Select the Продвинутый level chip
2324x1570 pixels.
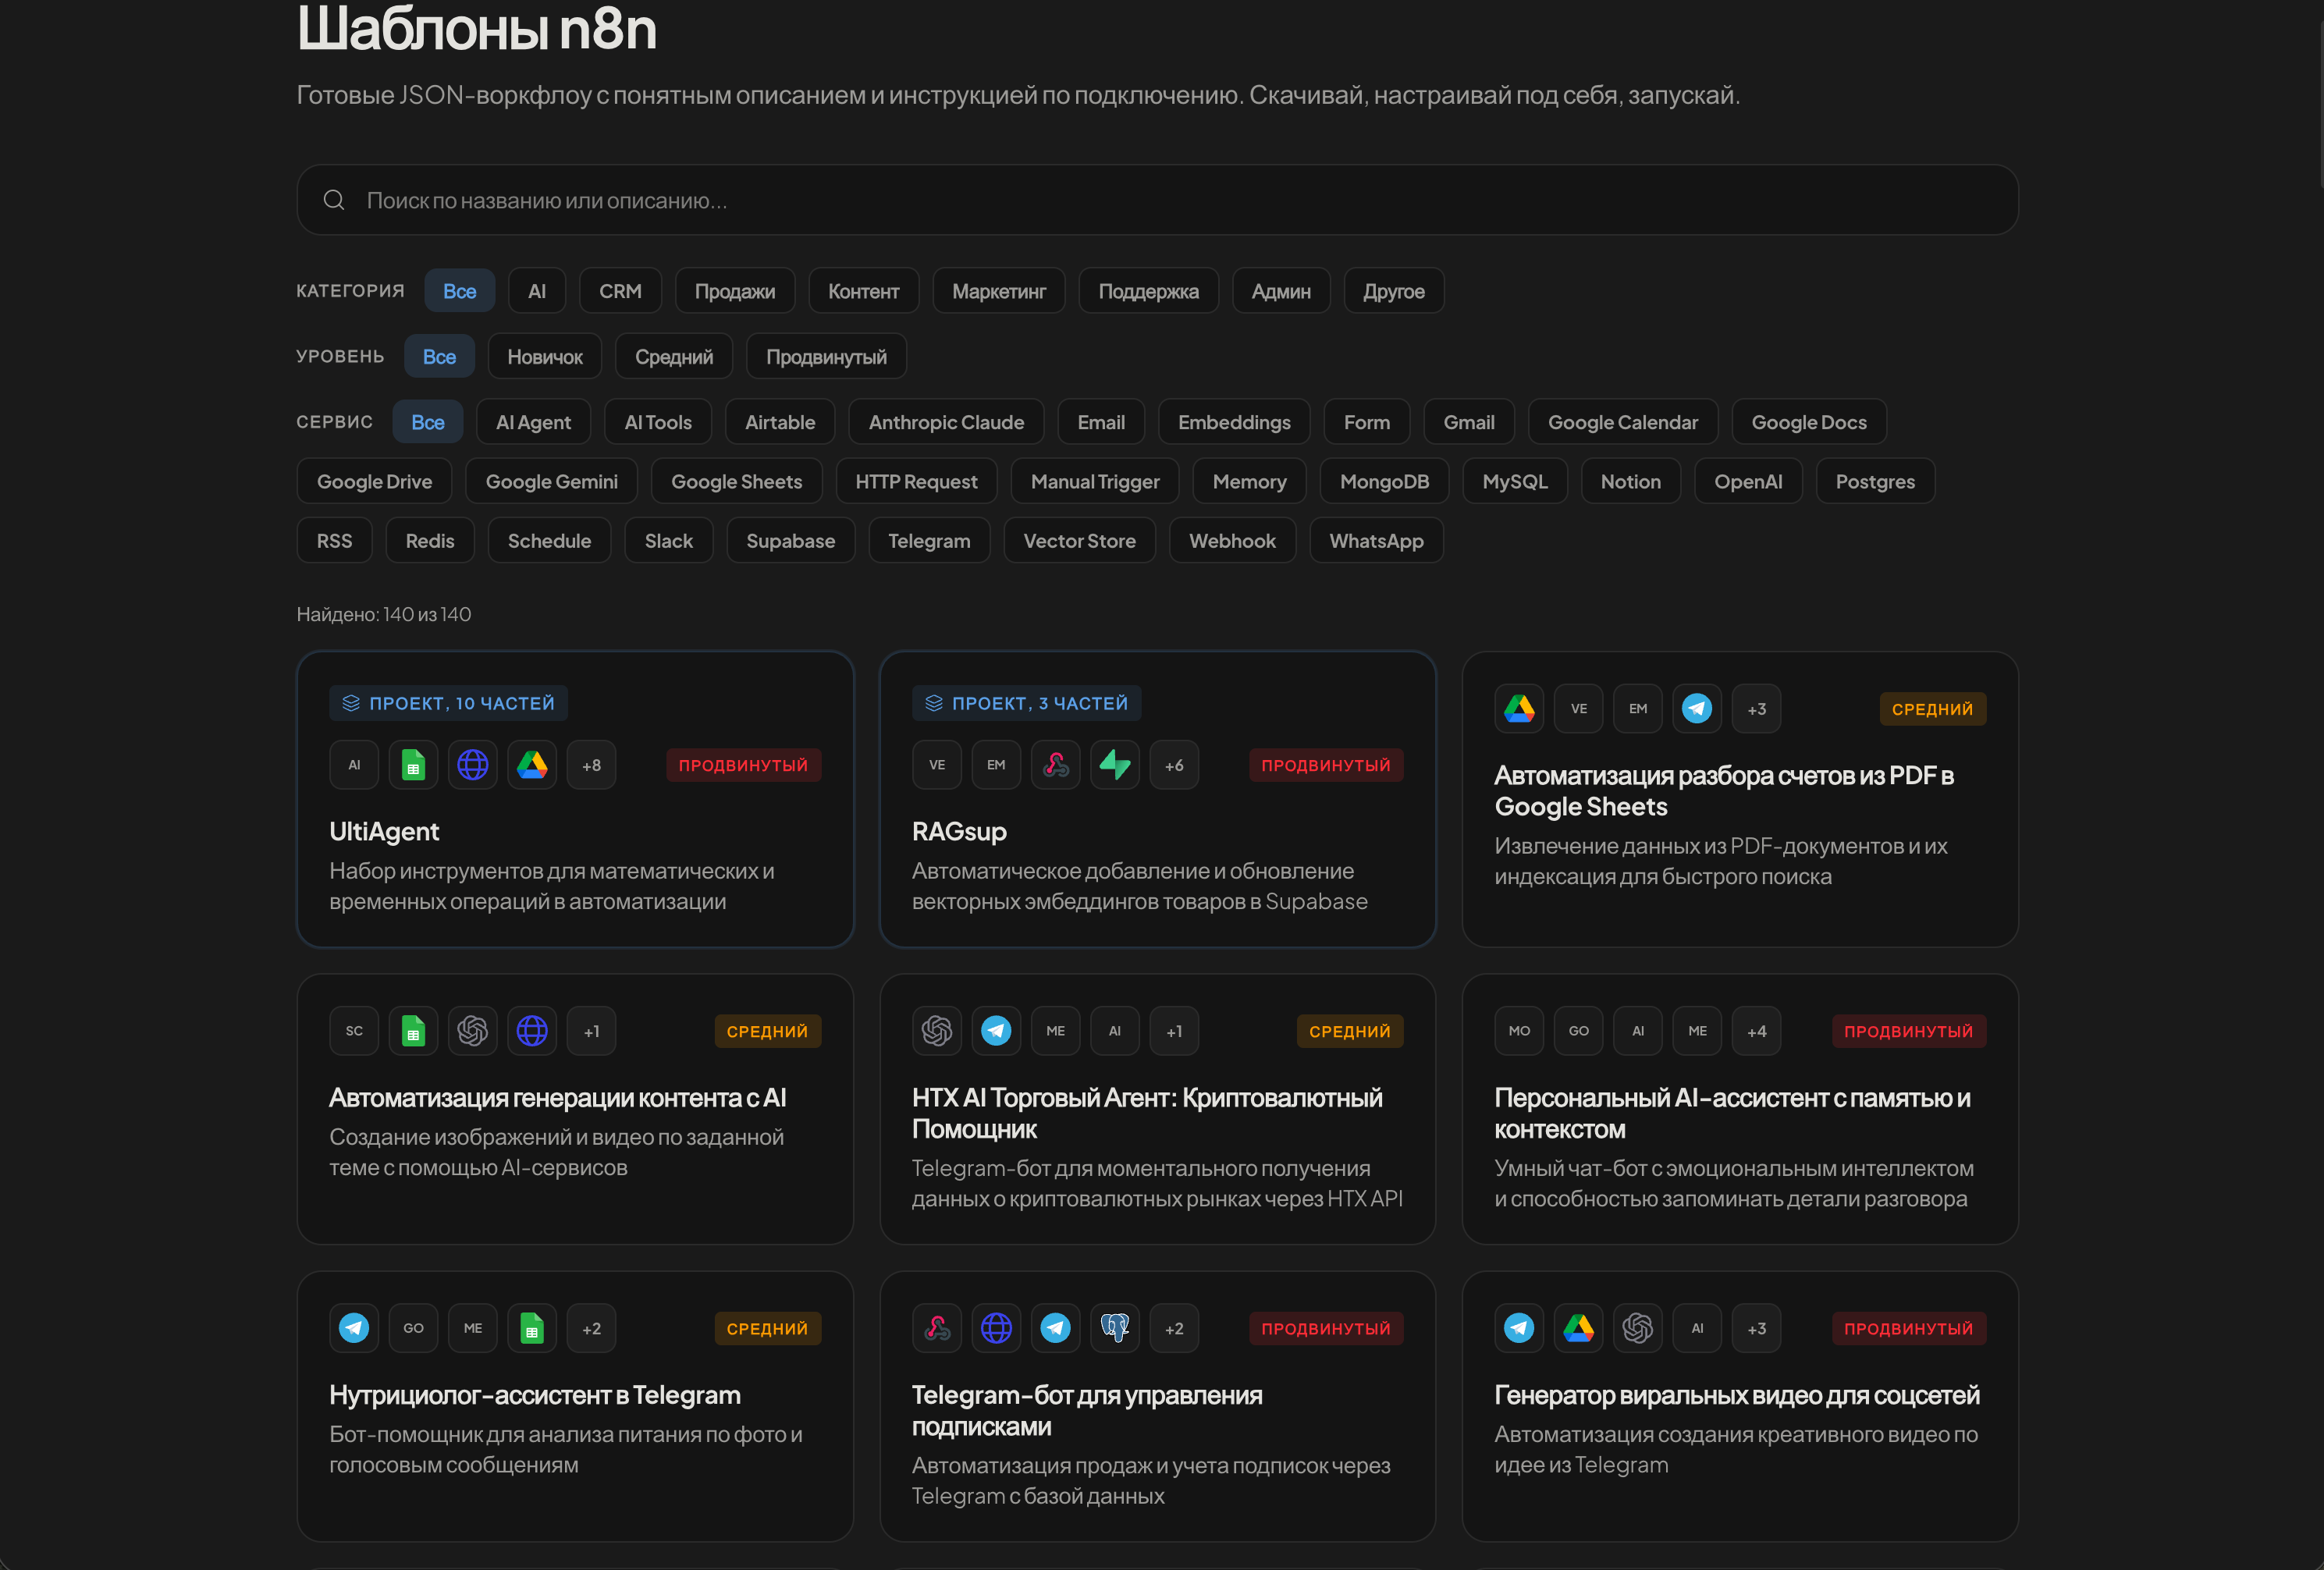tap(826, 357)
